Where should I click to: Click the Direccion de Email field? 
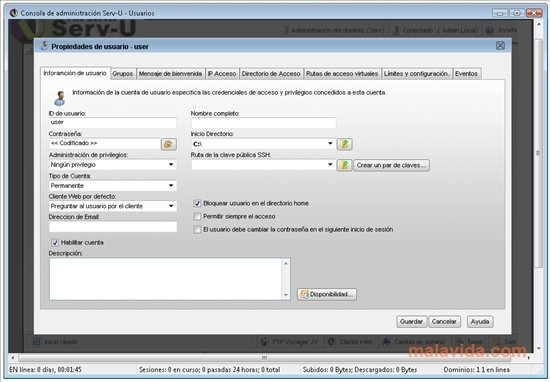(x=113, y=227)
